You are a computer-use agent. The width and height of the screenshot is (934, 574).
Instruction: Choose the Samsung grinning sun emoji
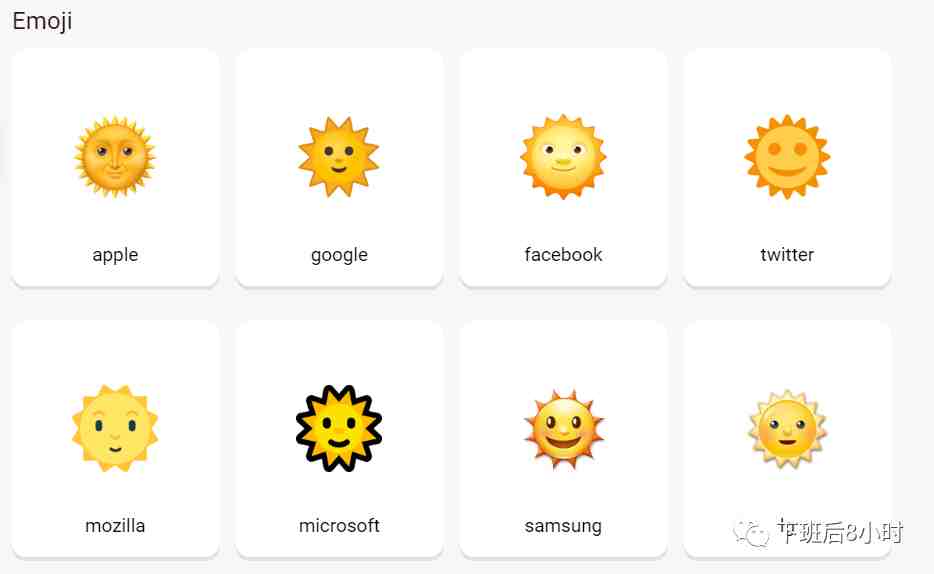click(563, 428)
